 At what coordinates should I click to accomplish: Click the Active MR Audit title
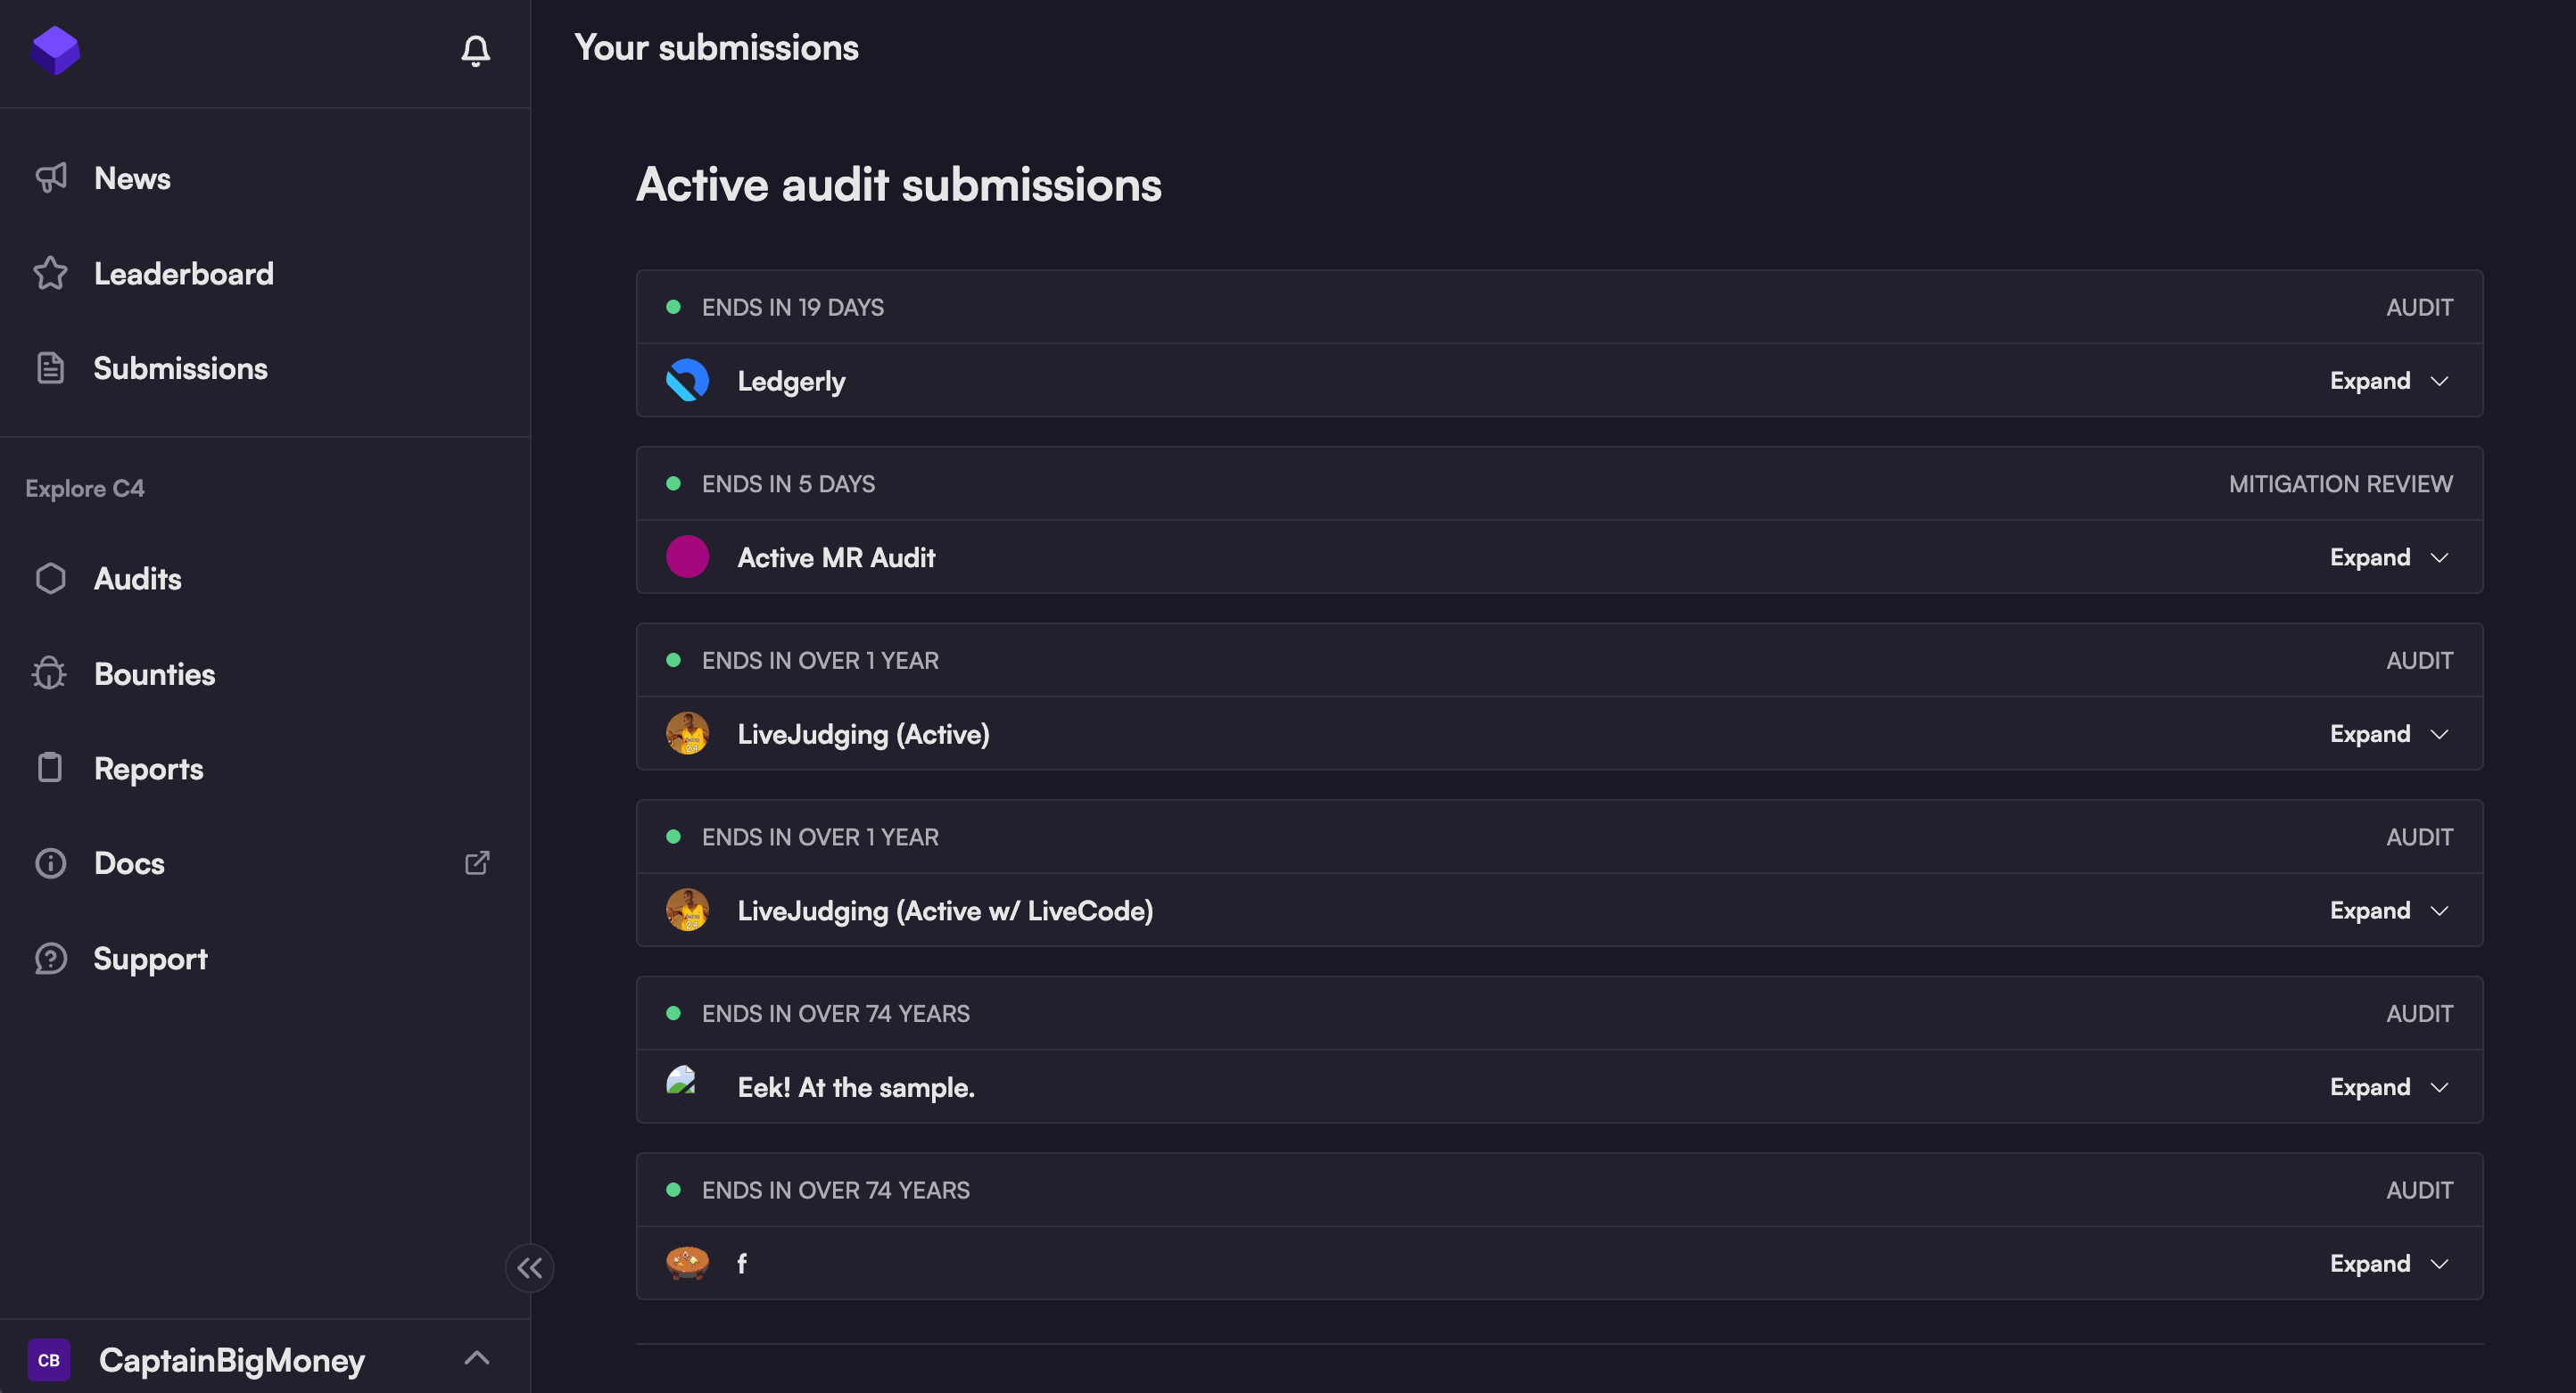(x=836, y=557)
